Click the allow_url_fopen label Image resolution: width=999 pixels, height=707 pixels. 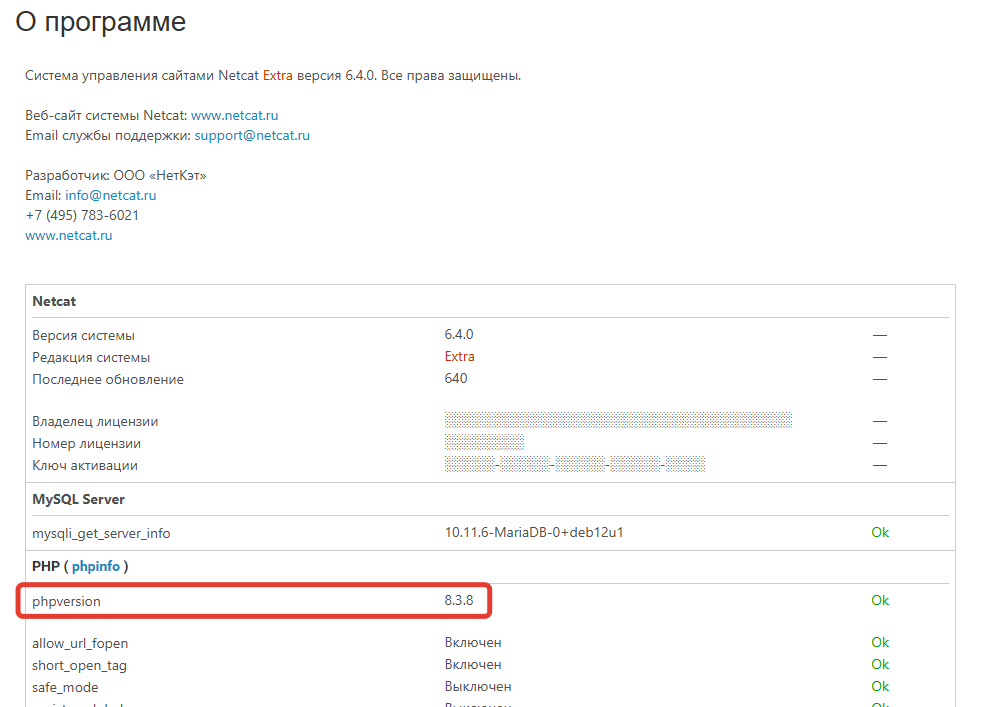click(x=80, y=643)
